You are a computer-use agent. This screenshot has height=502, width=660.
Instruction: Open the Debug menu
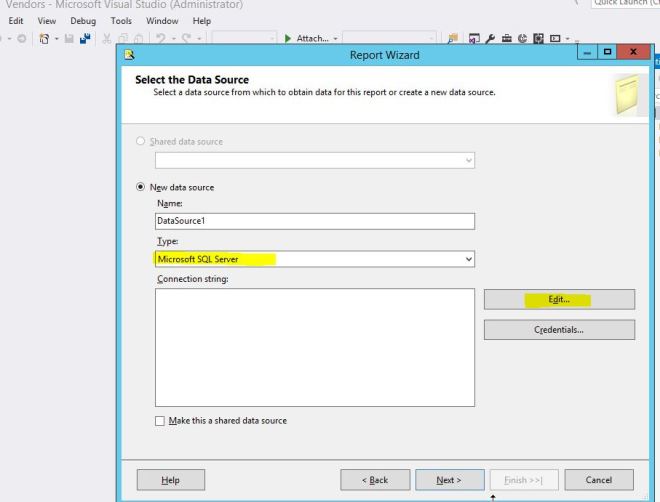[82, 21]
